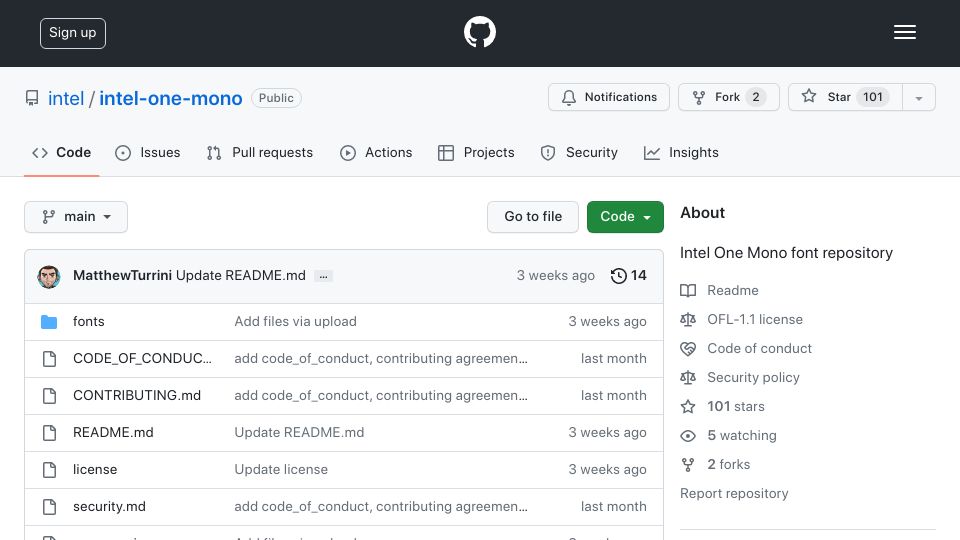Image resolution: width=960 pixels, height=540 pixels.
Task: Click the MatthewTurrini author name
Action: tap(122, 276)
